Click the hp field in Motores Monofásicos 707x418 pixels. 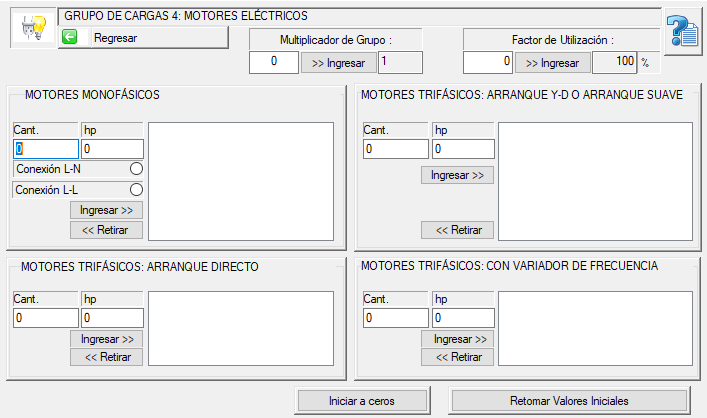pos(112,149)
